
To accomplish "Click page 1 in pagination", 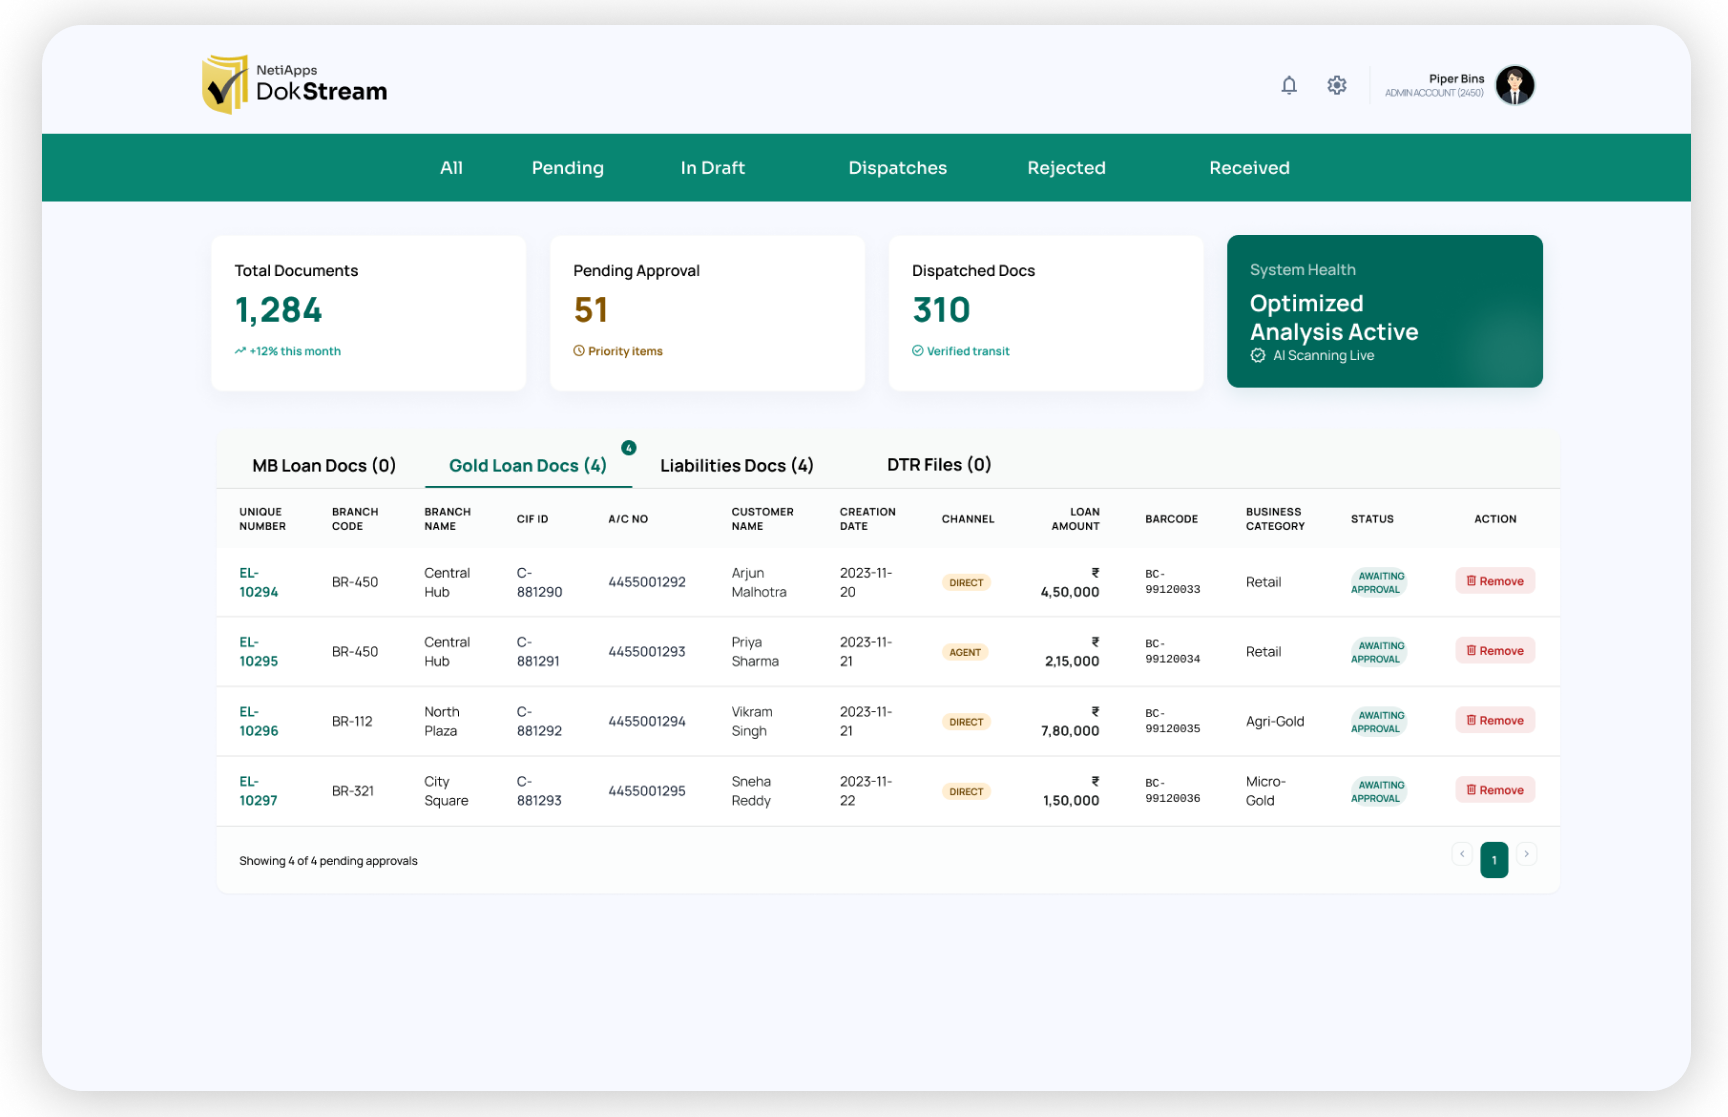I will [1493, 859].
